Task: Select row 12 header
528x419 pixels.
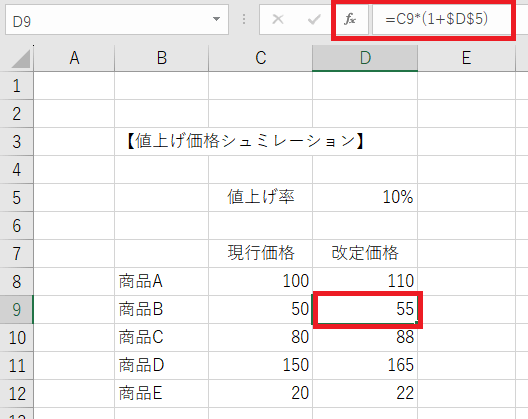Action: (x=16, y=393)
